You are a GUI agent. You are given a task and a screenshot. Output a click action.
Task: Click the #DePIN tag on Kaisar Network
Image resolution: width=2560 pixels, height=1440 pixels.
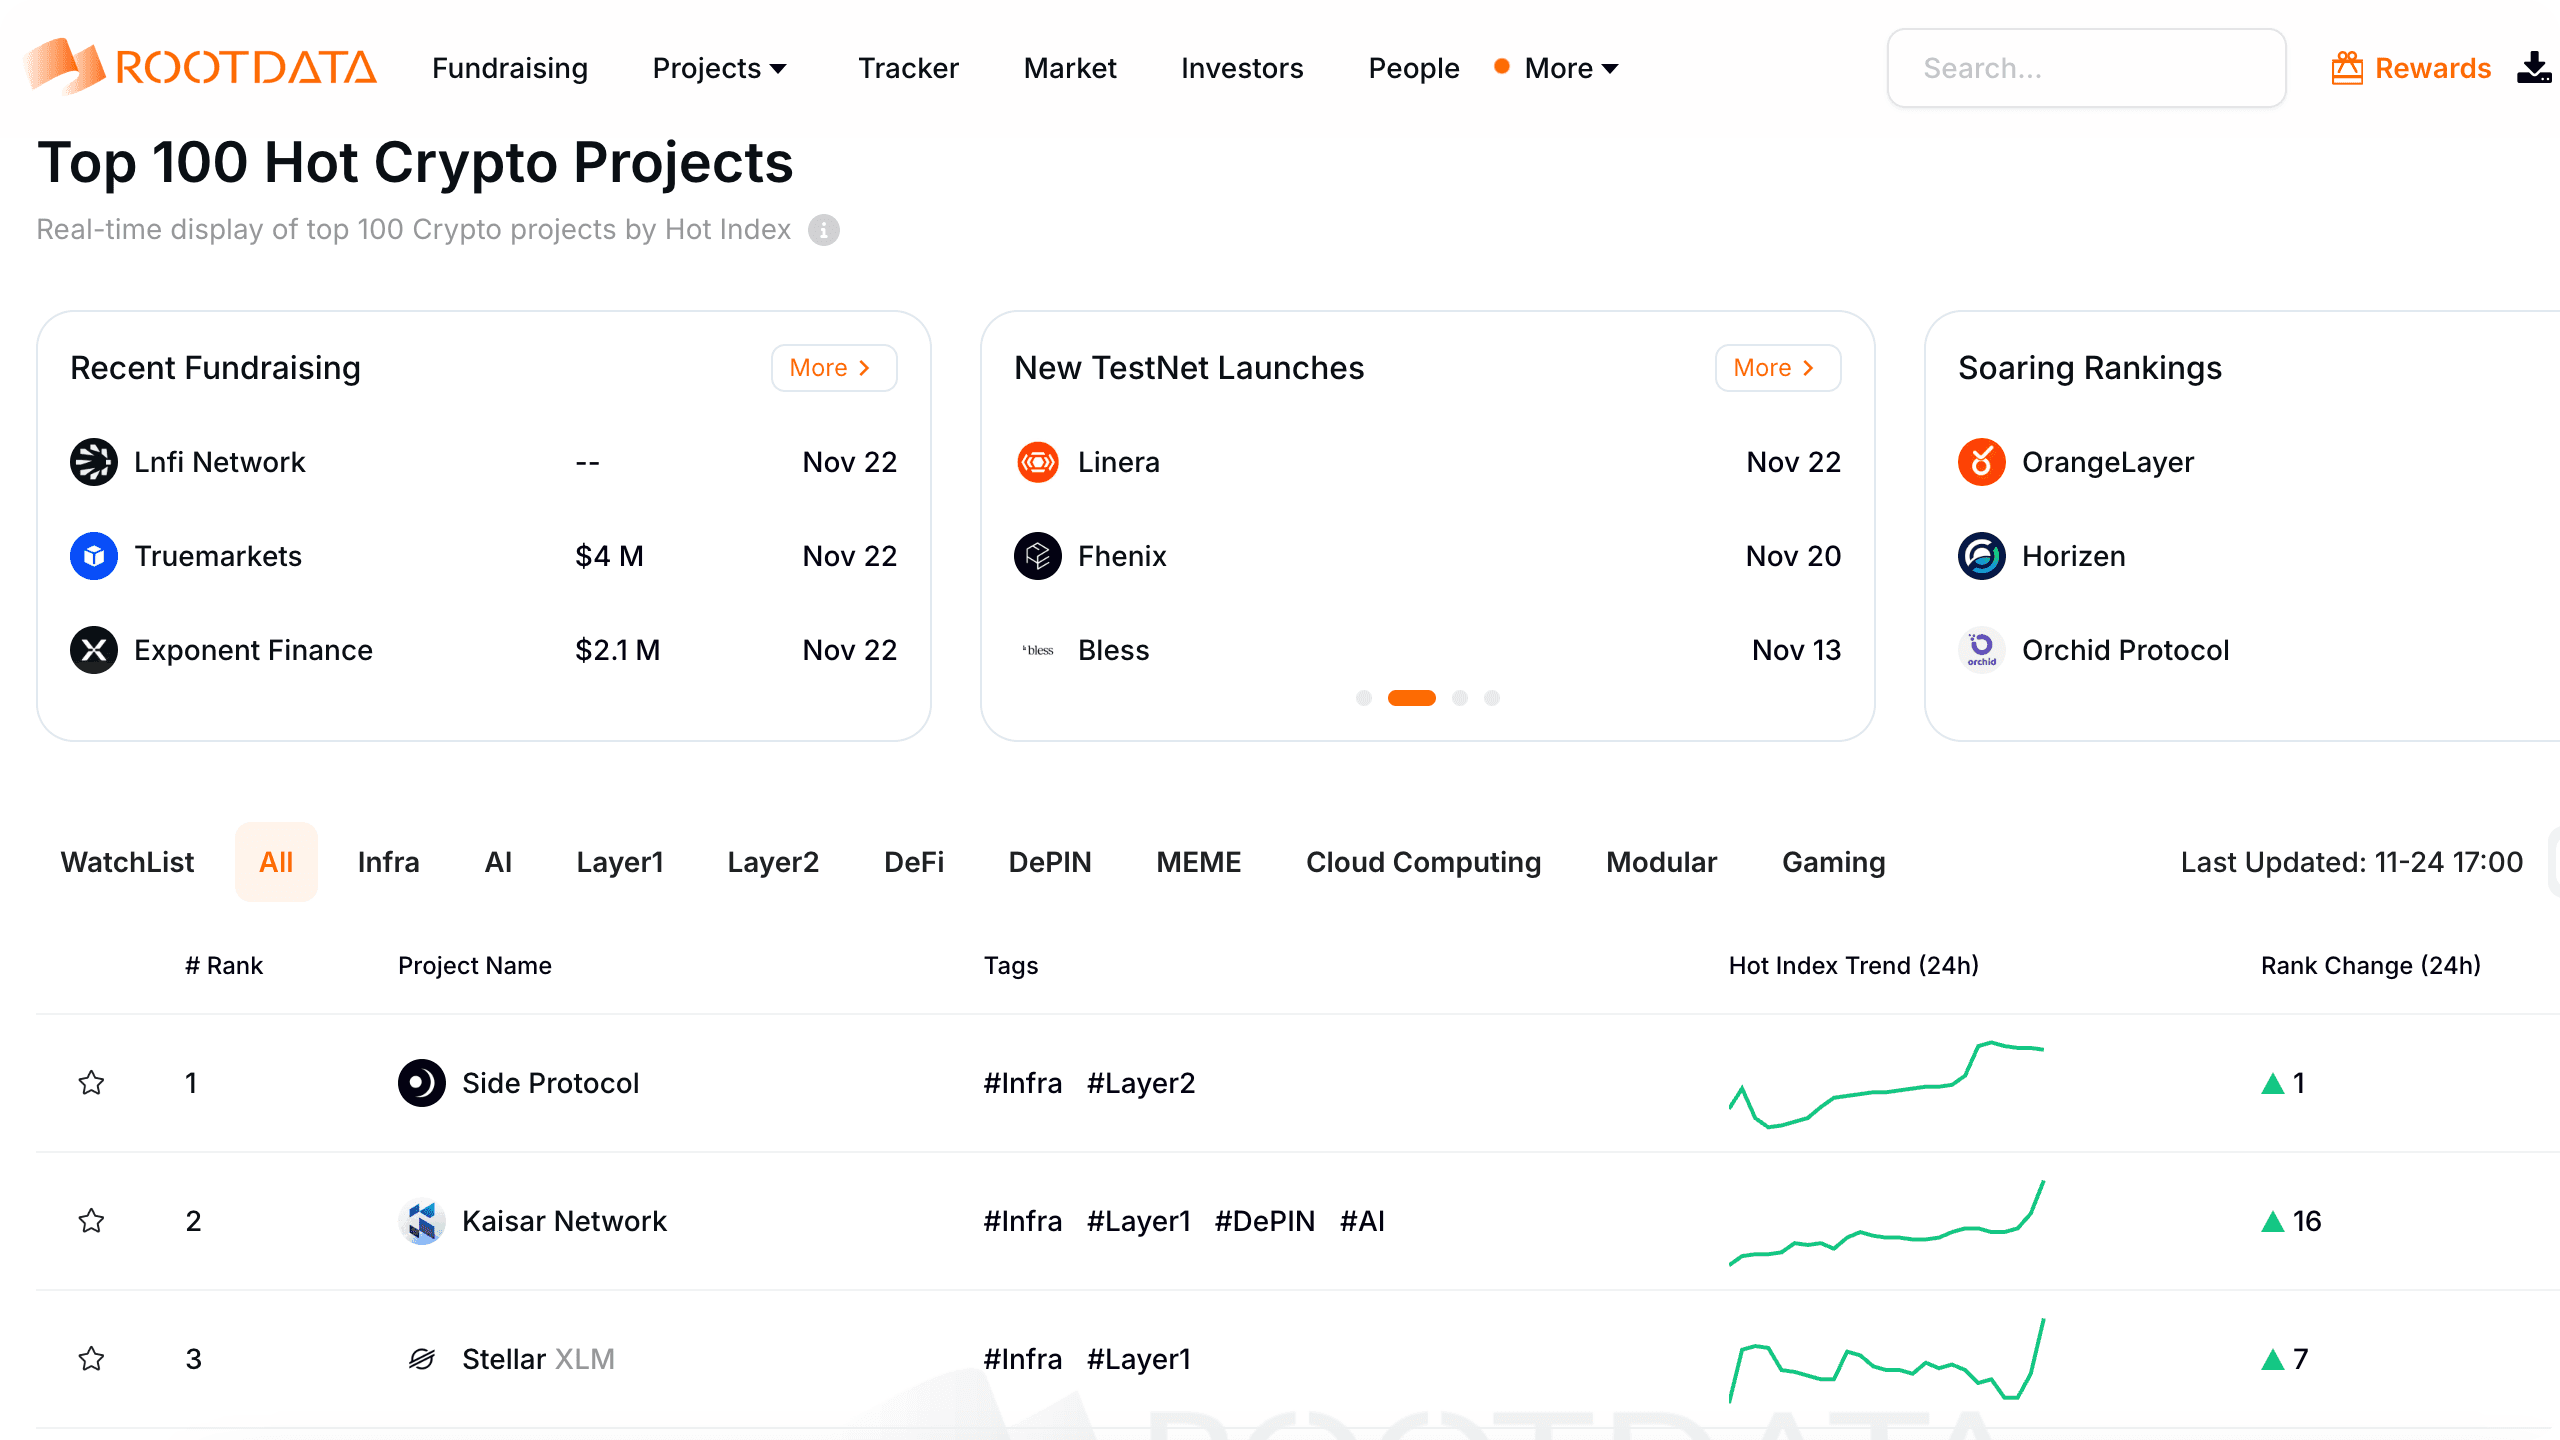(1265, 1221)
